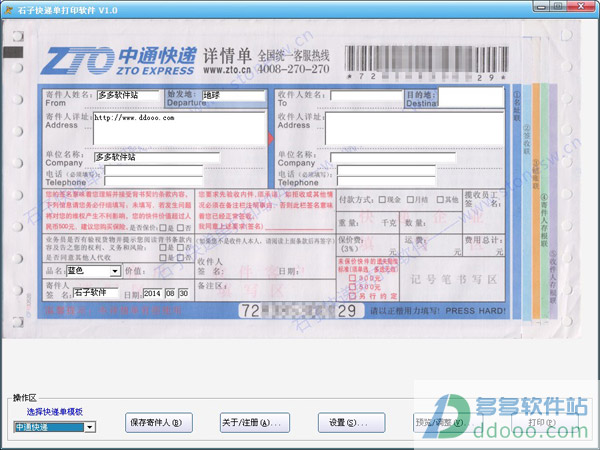Click the sender address box with http://www.ddooo.com
Image resolution: width=600 pixels, height=450 pixels.
click(x=179, y=129)
